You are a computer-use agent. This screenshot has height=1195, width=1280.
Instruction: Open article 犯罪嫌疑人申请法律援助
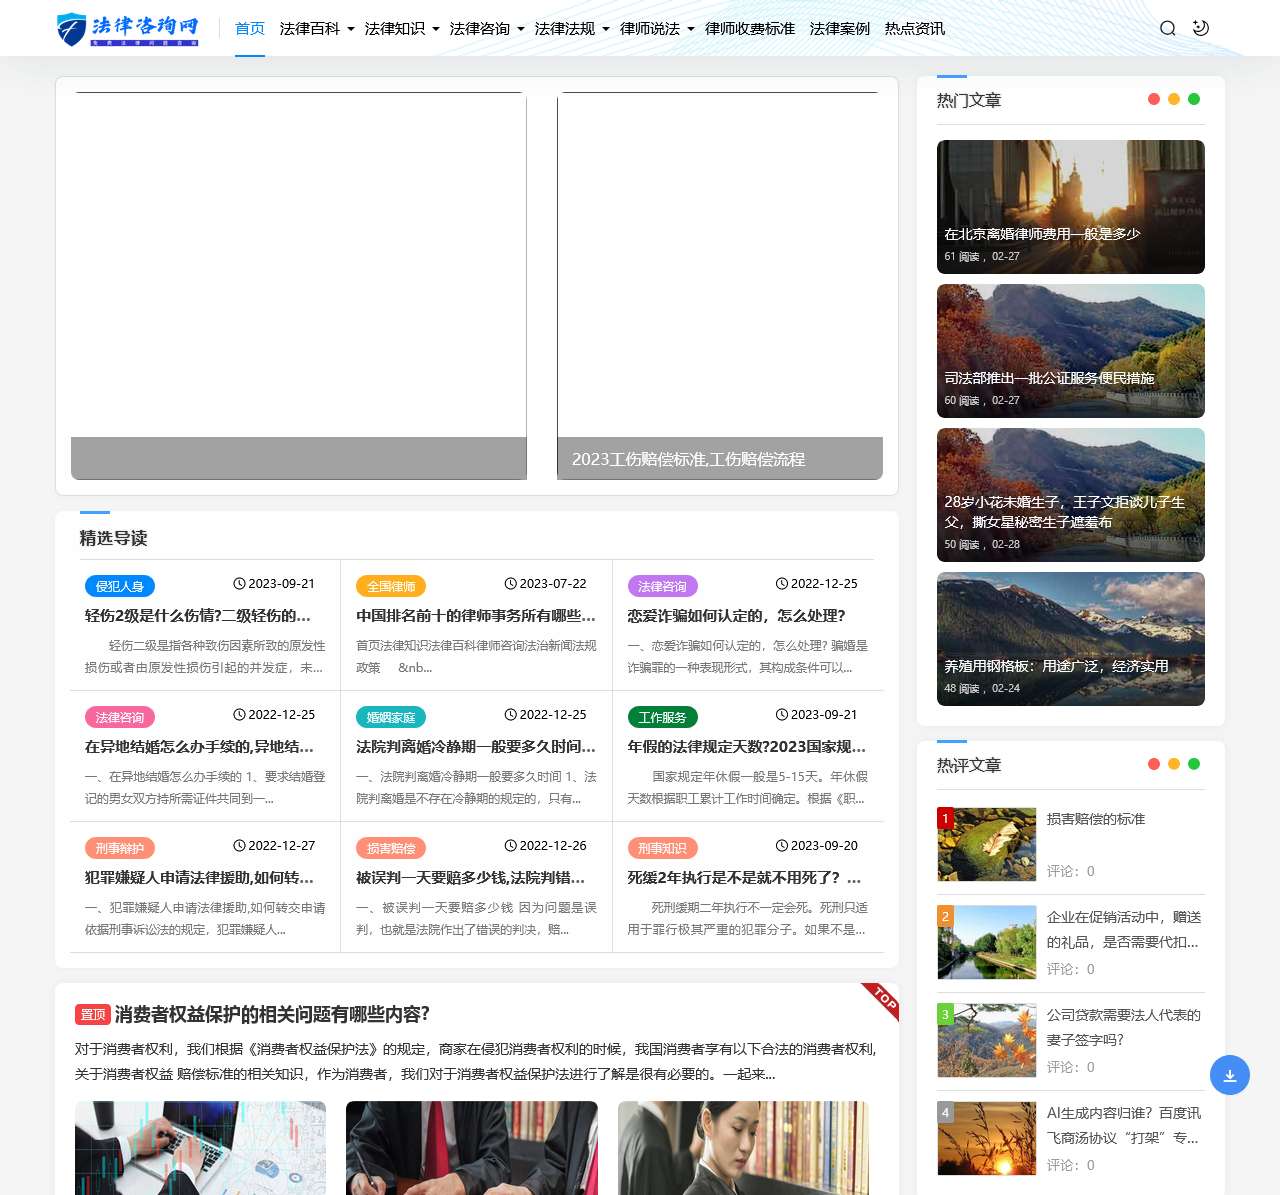point(200,878)
